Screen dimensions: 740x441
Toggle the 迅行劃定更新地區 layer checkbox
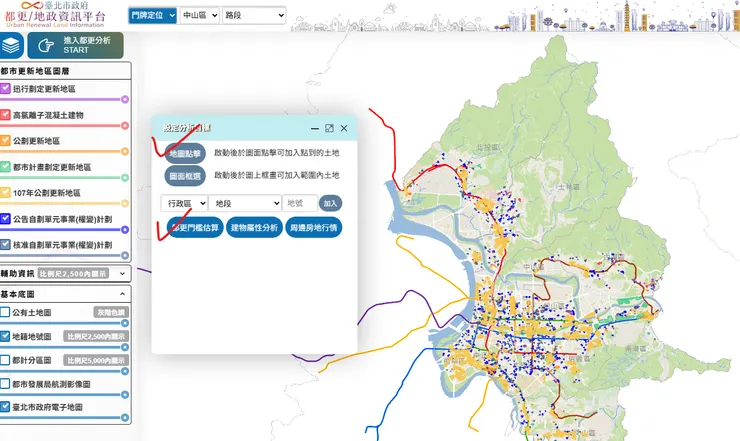(x=5, y=88)
